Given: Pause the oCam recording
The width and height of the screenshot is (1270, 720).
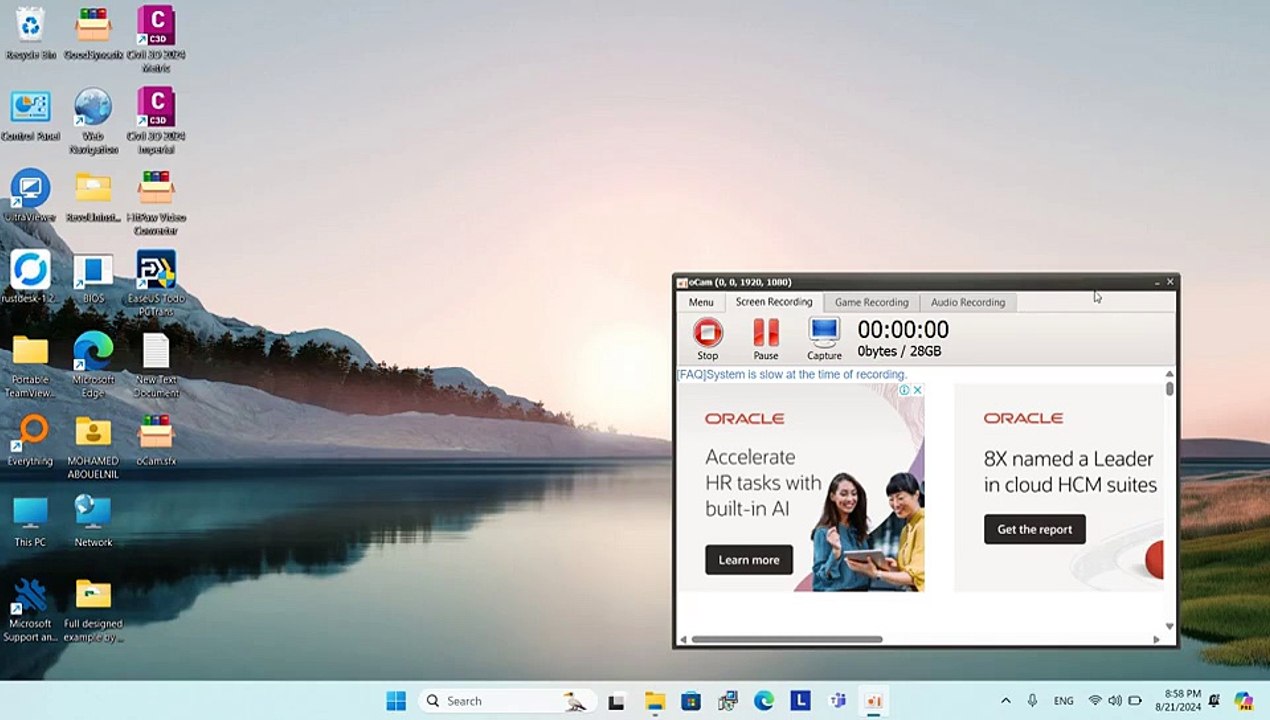Looking at the screenshot, I should (x=766, y=338).
